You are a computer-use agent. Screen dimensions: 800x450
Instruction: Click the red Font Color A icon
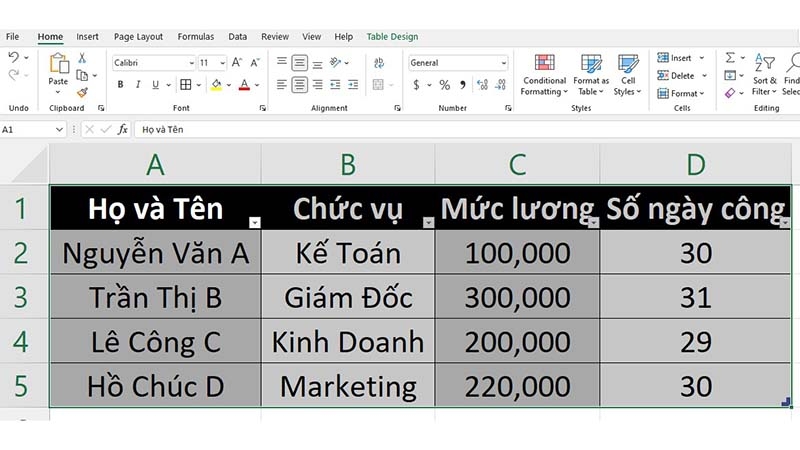point(244,85)
